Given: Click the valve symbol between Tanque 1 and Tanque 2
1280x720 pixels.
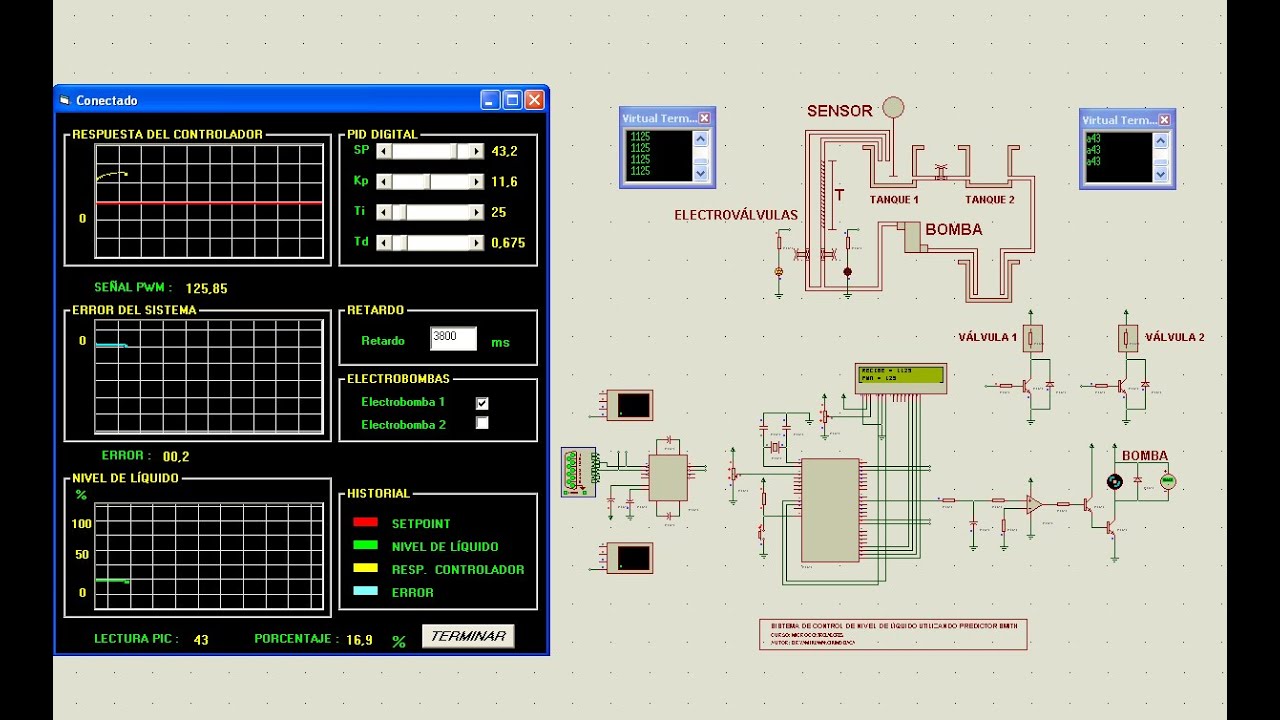Looking at the screenshot, I should click(x=940, y=173).
